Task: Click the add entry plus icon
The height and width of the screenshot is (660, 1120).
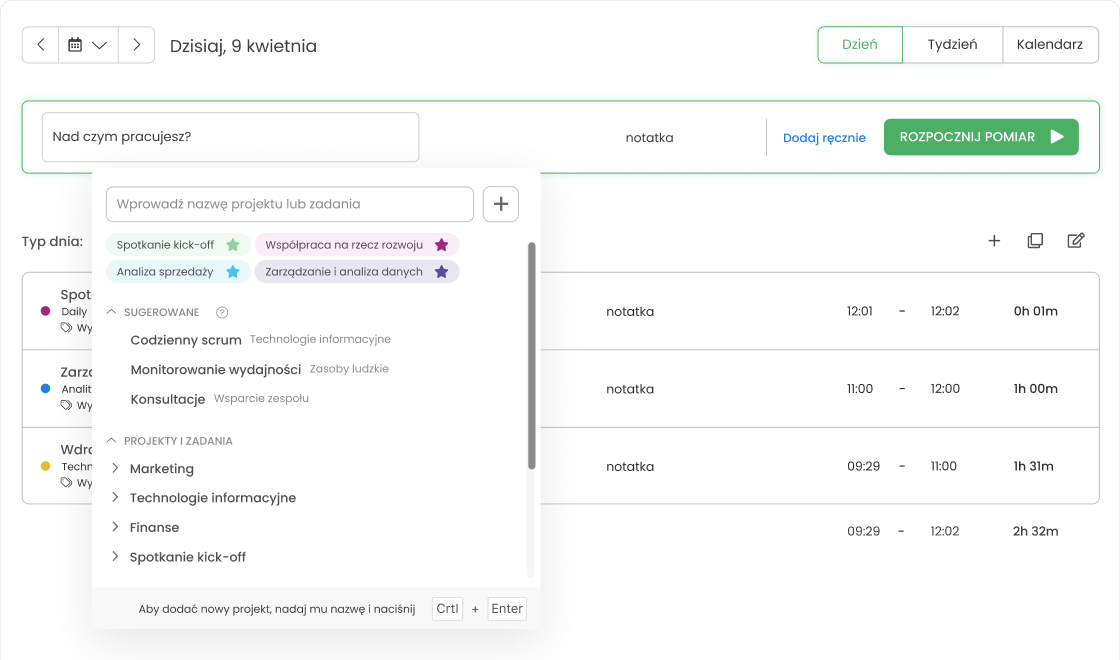Action: tap(994, 241)
